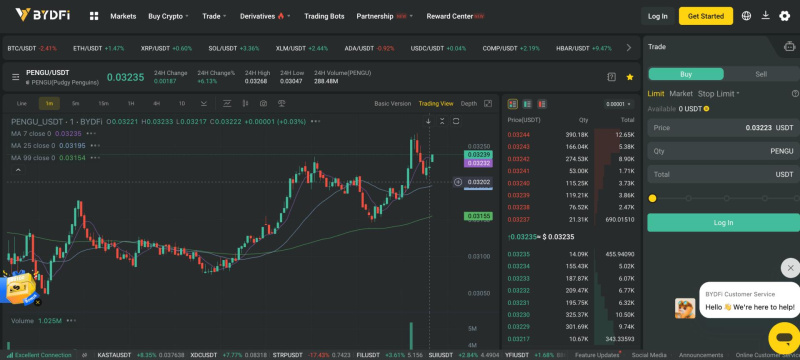The image size is (800, 360).
Task: Click the chart refresh loop icon
Action: 456,121
